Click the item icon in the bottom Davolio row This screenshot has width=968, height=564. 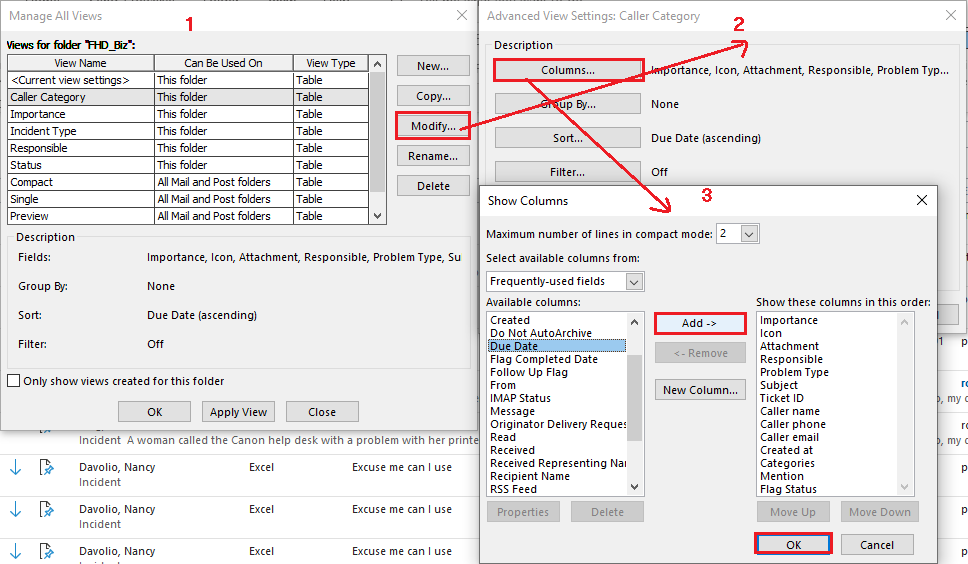point(46,551)
